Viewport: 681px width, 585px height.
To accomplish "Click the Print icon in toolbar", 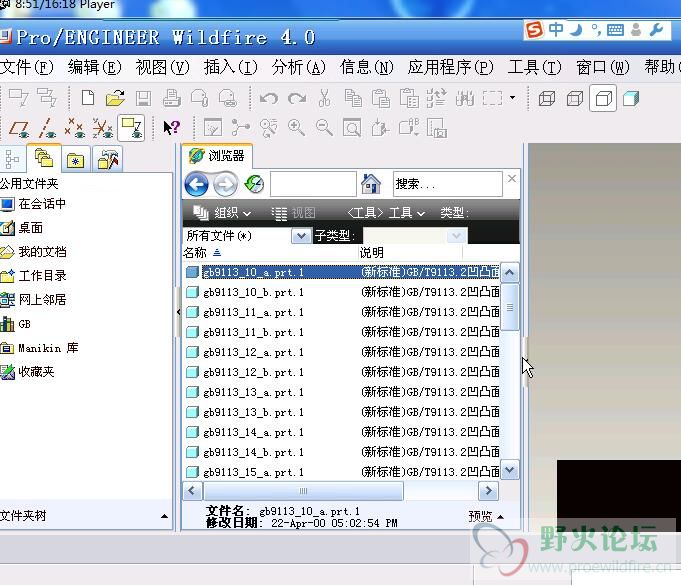I will [x=172, y=98].
